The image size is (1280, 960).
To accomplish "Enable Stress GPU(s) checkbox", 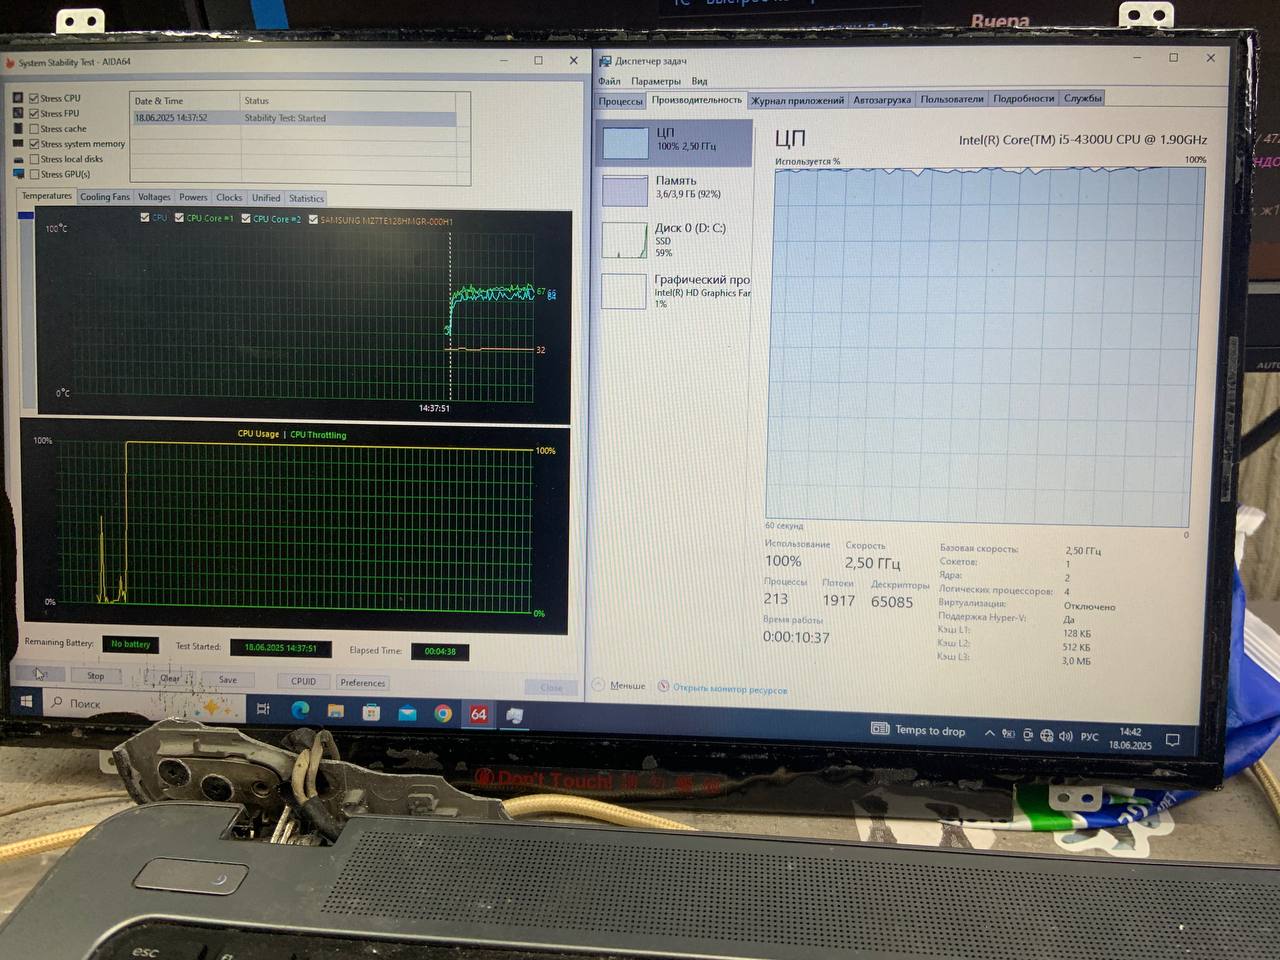I will tap(35, 174).
